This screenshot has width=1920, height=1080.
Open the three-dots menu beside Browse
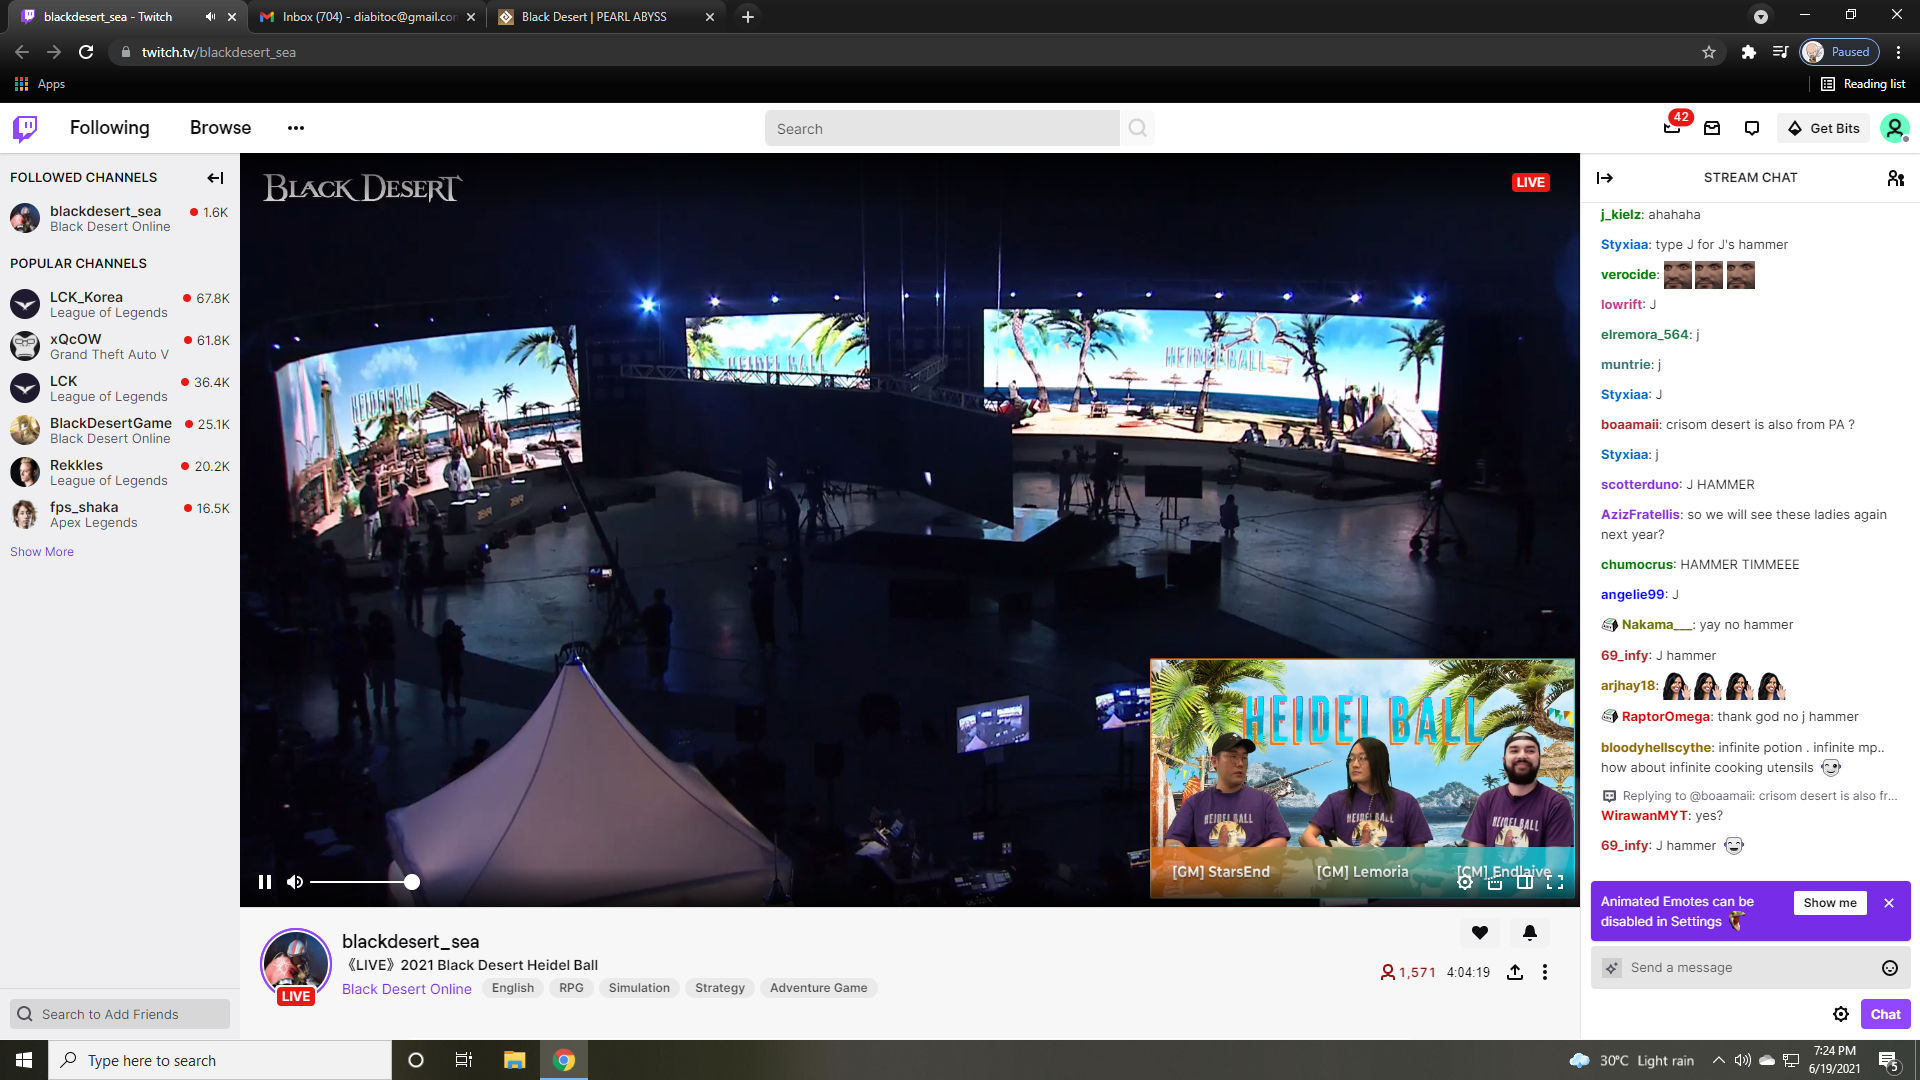click(x=296, y=128)
